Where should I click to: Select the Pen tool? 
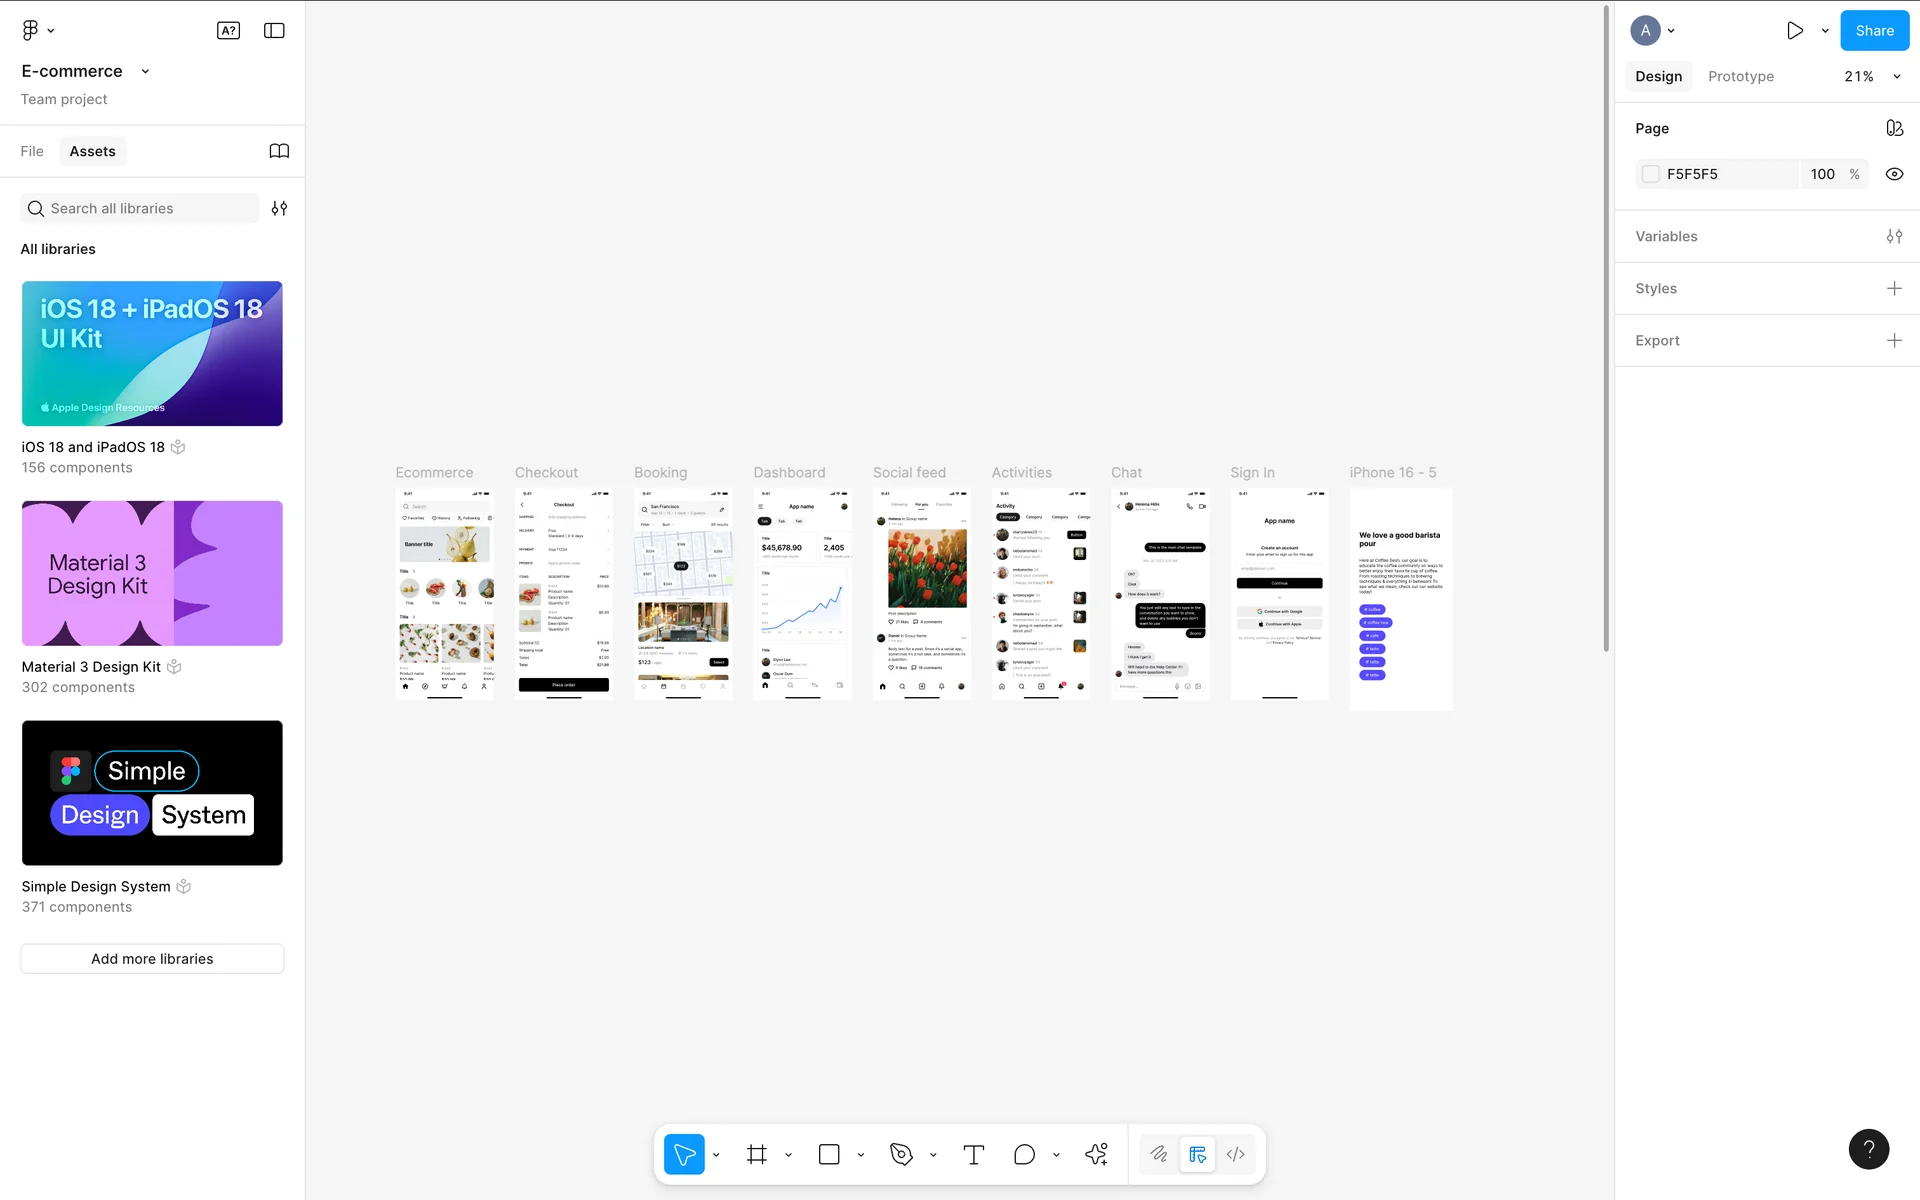(x=901, y=1155)
